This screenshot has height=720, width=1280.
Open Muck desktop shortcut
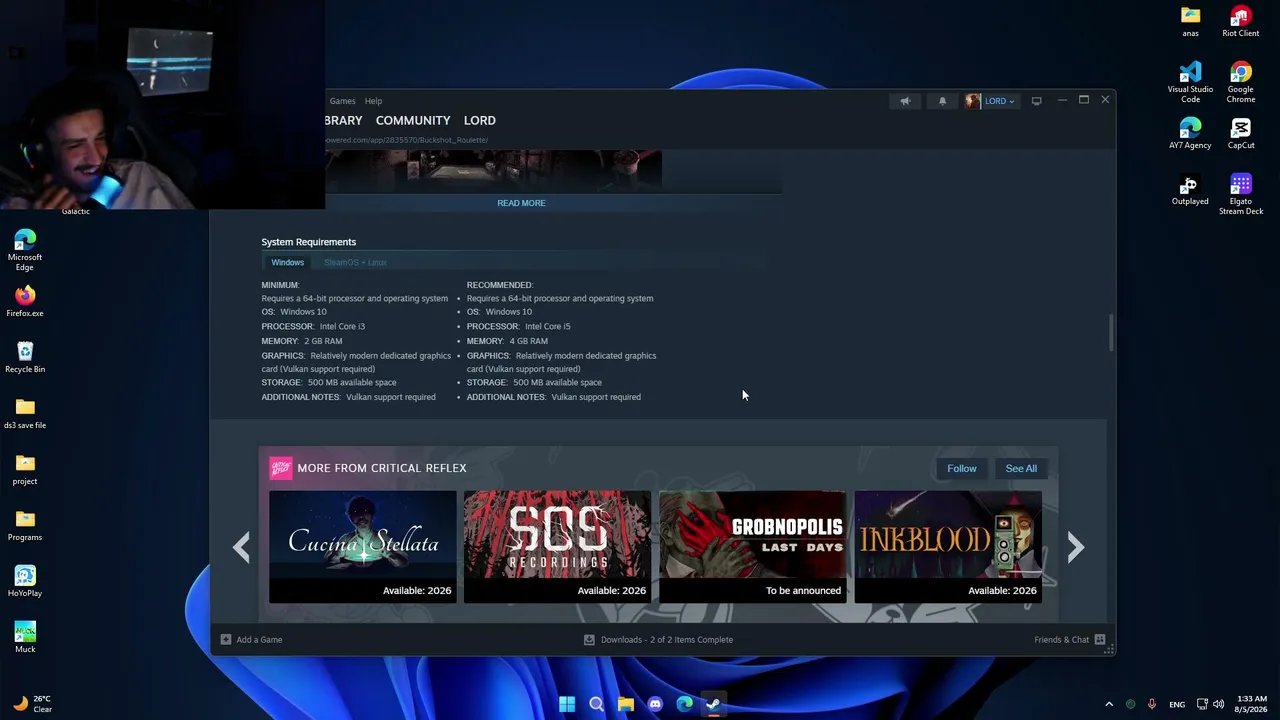tap(25, 637)
